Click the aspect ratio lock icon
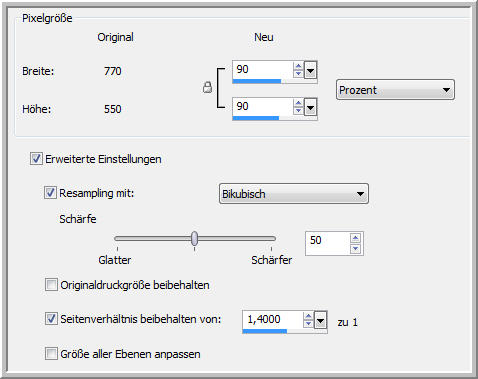 207,88
